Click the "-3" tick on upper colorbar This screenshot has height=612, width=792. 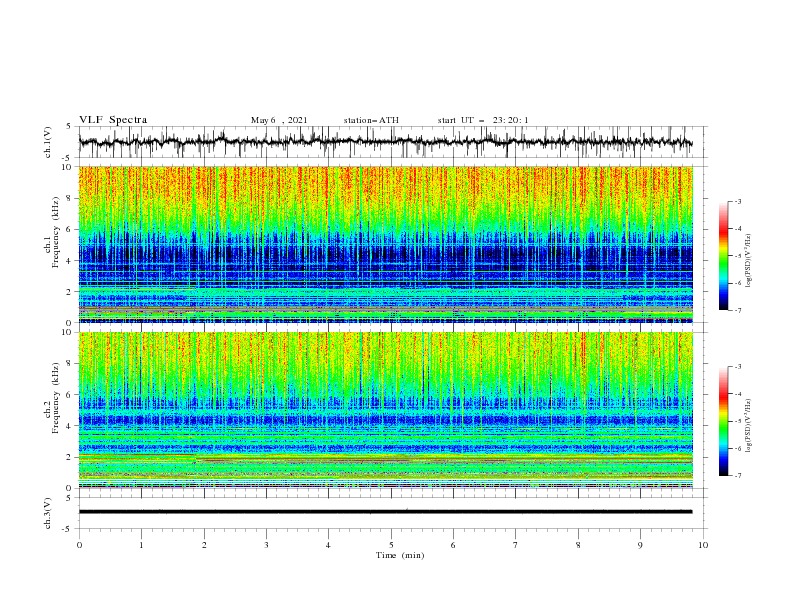click(737, 201)
